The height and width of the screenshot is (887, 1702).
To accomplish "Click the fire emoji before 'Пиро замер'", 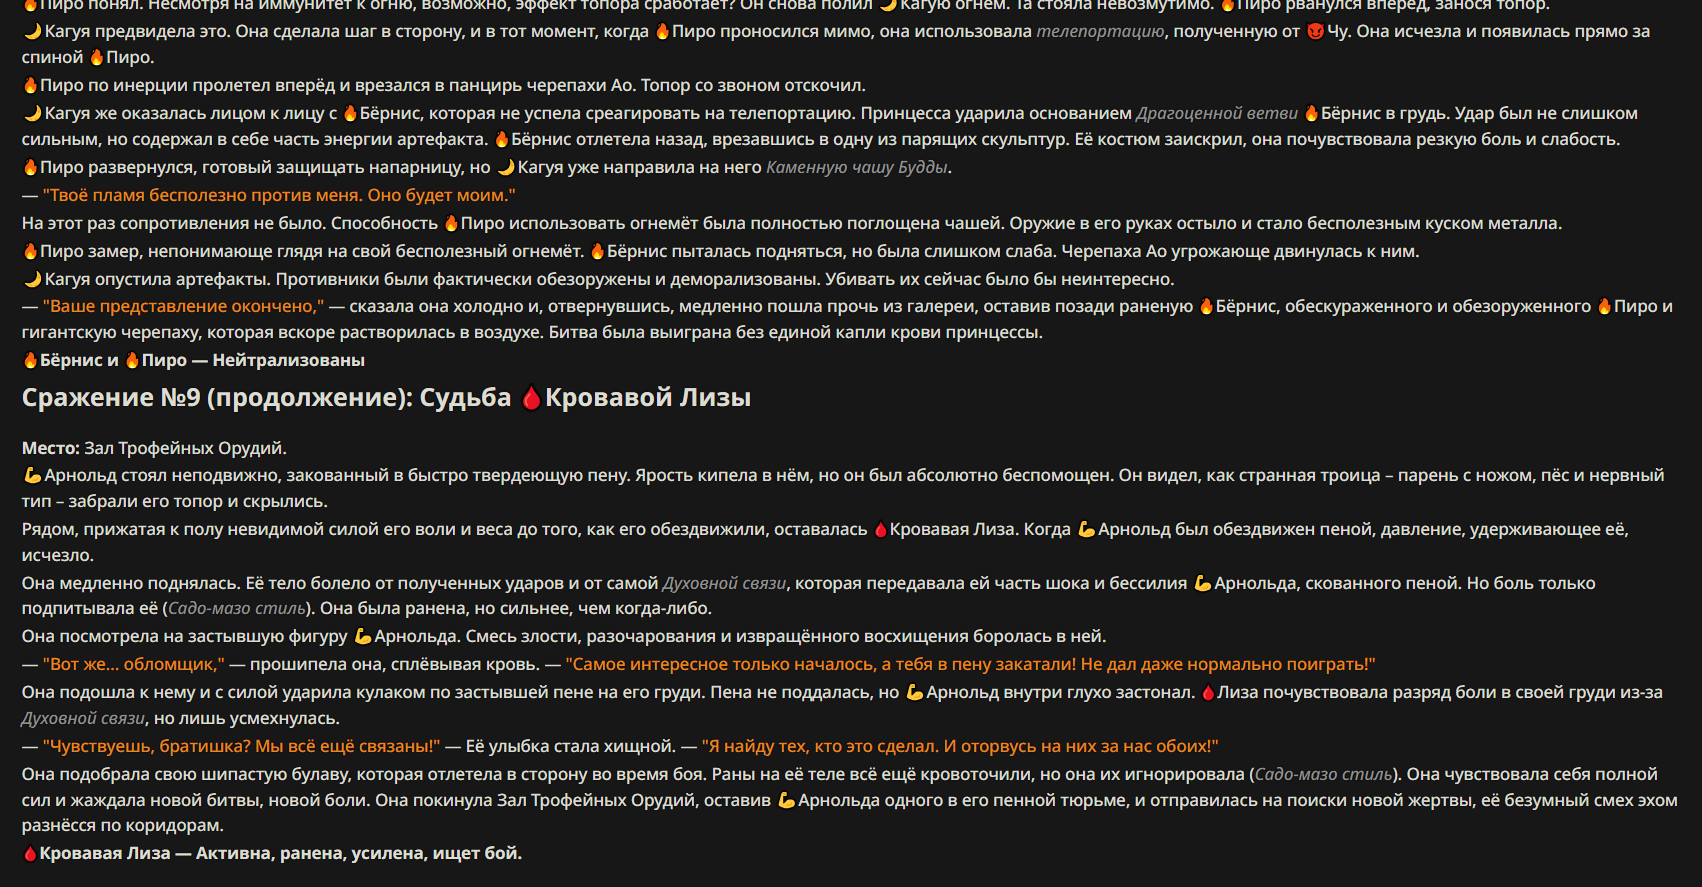I will coord(30,251).
